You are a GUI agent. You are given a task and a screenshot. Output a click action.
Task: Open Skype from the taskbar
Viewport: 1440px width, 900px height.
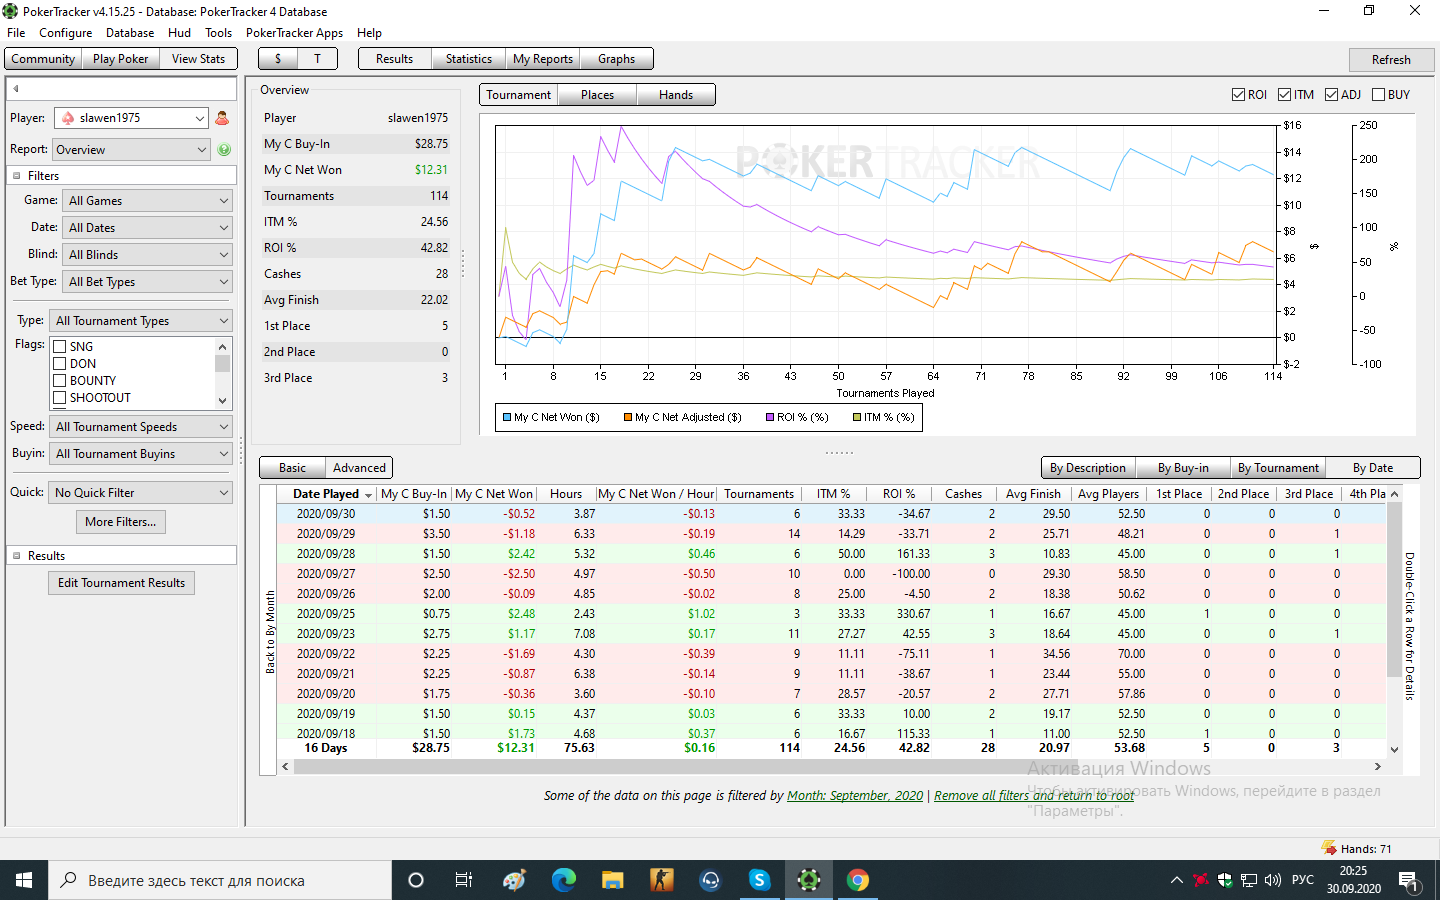click(760, 880)
